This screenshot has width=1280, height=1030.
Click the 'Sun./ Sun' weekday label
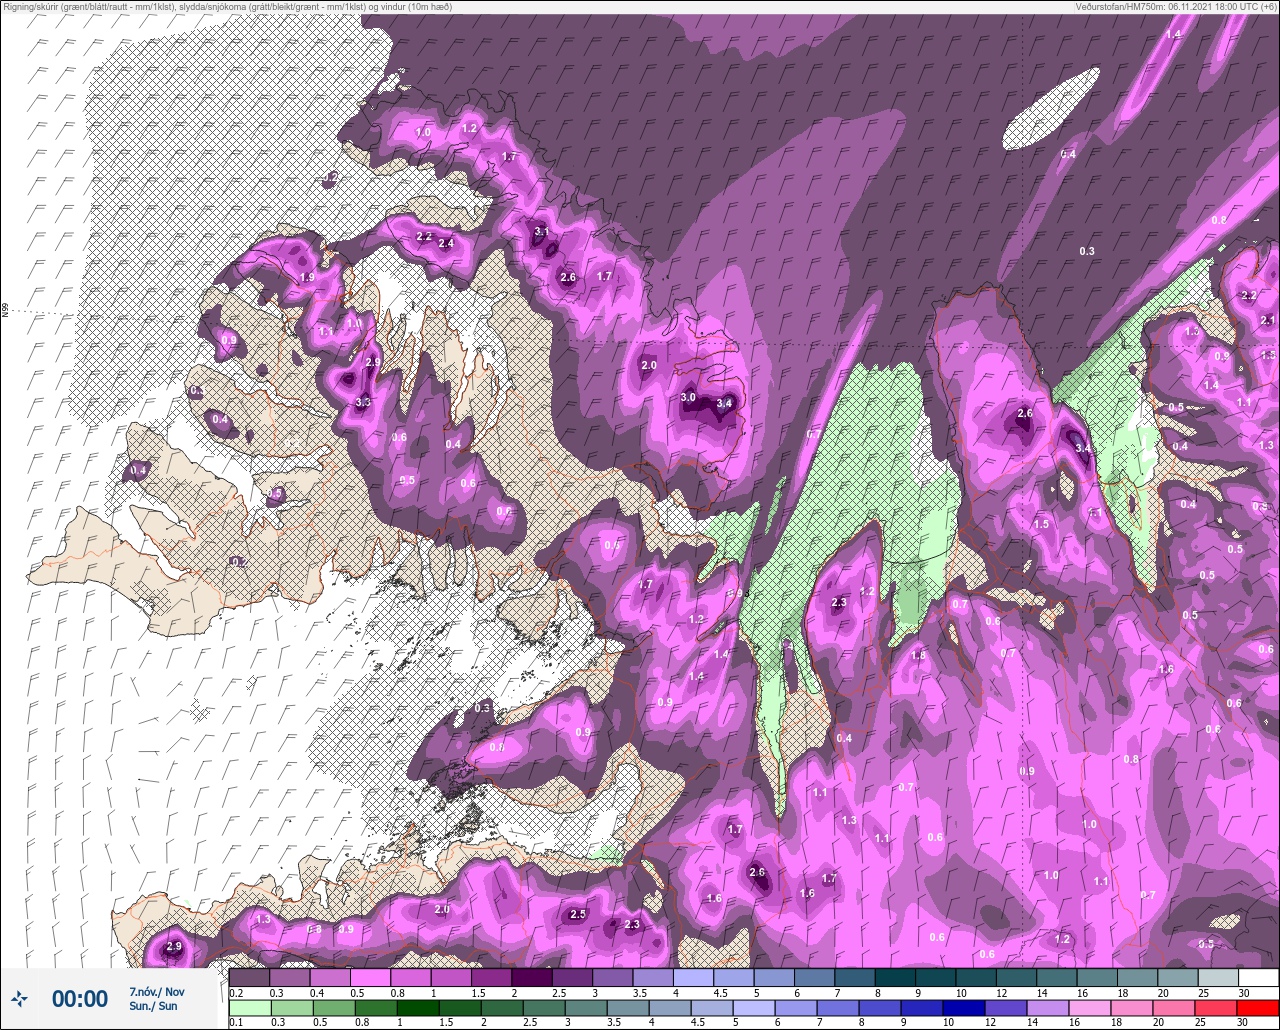[153, 1005]
